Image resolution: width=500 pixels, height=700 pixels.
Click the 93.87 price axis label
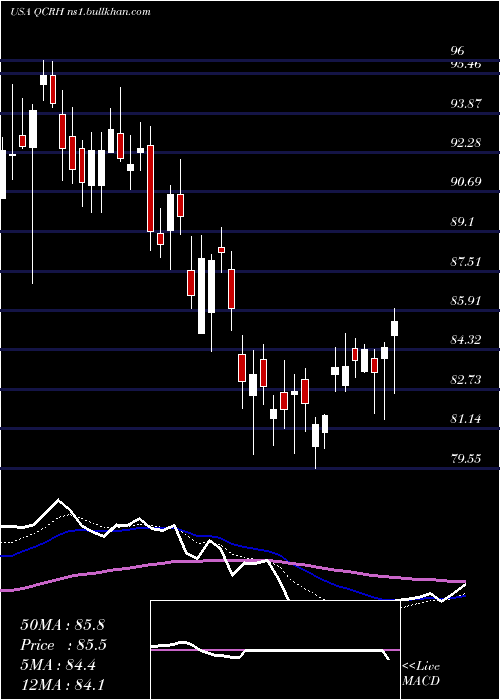[x=466, y=104]
